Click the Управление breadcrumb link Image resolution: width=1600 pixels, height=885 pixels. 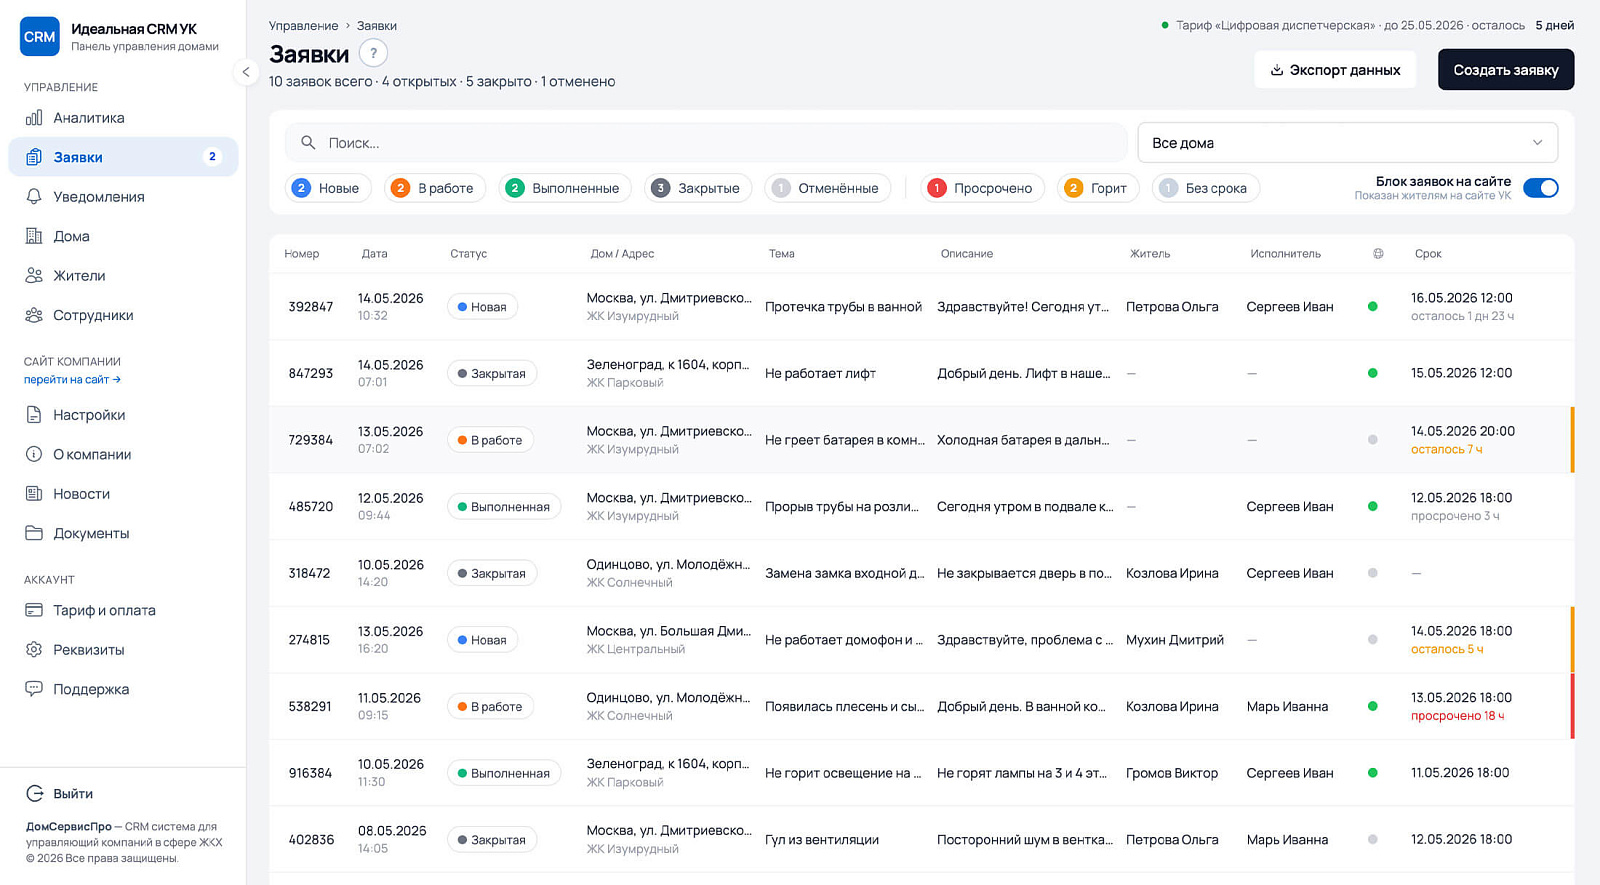(304, 26)
